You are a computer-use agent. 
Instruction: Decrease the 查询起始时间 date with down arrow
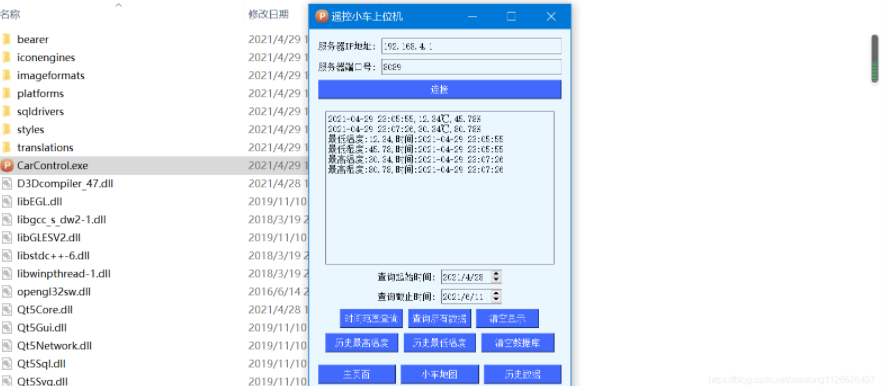click(x=496, y=279)
